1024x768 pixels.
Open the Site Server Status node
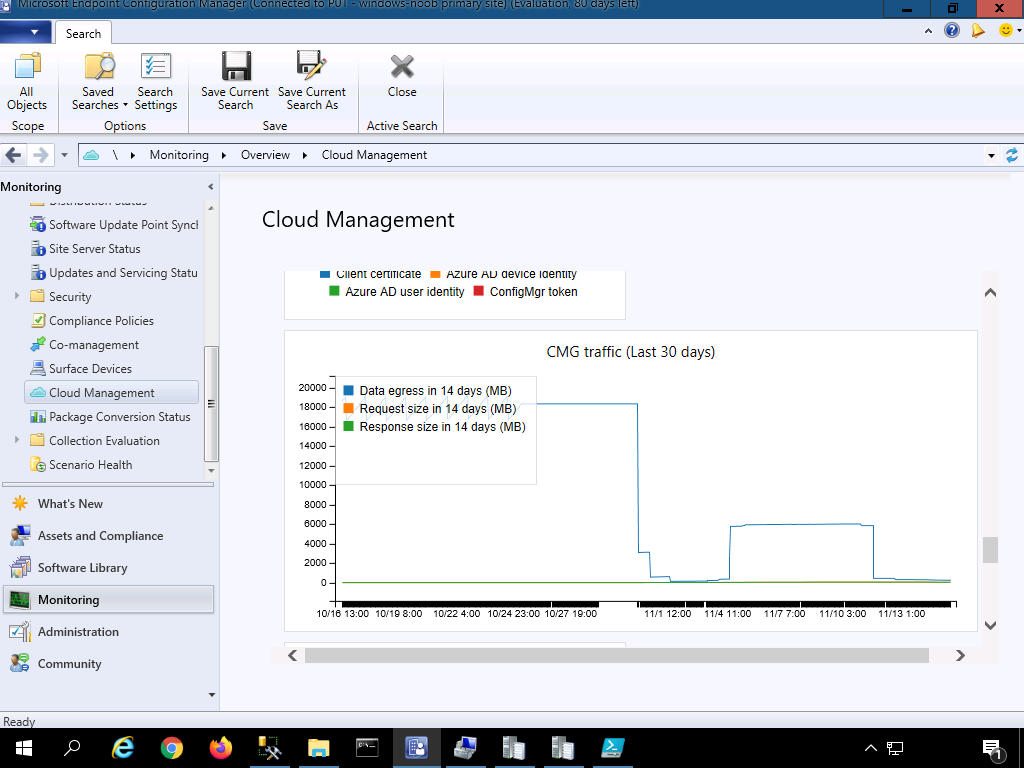[x=86, y=249]
